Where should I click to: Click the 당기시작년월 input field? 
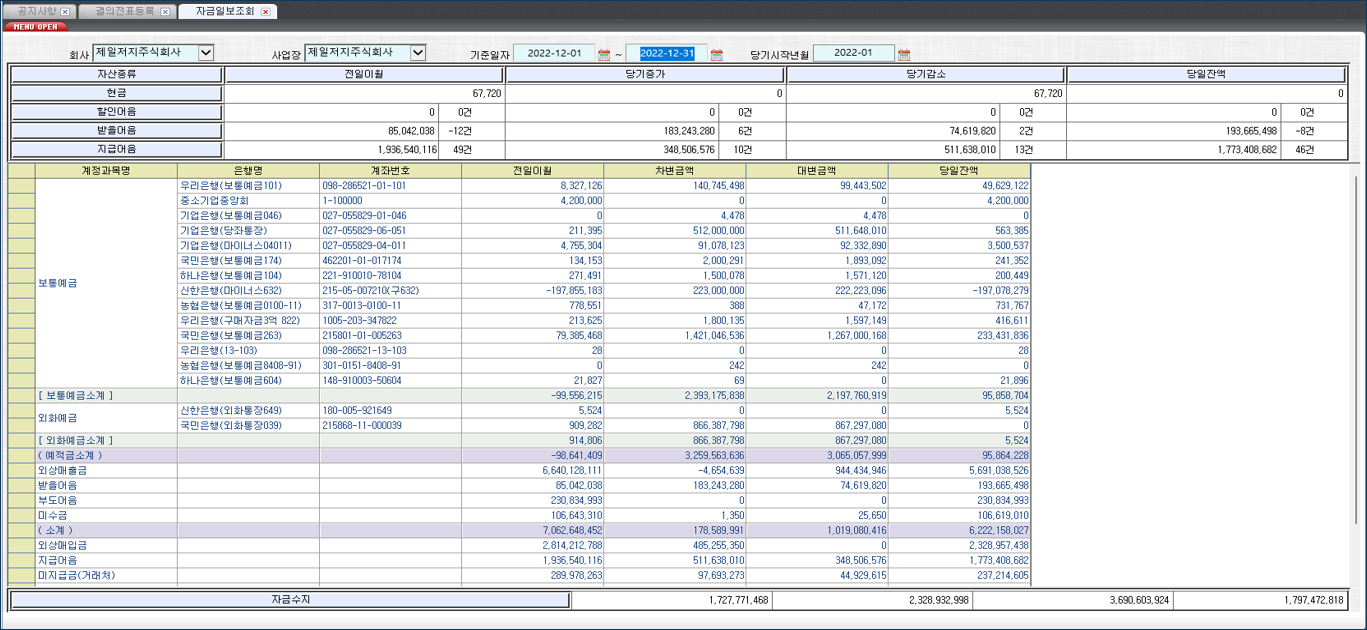(x=853, y=52)
